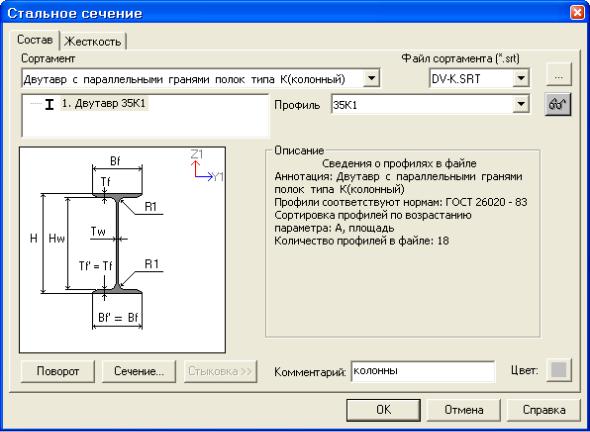This screenshot has width=590, height=432.
Task: Close the Стальное сечение dialog
Action: pos(577,13)
